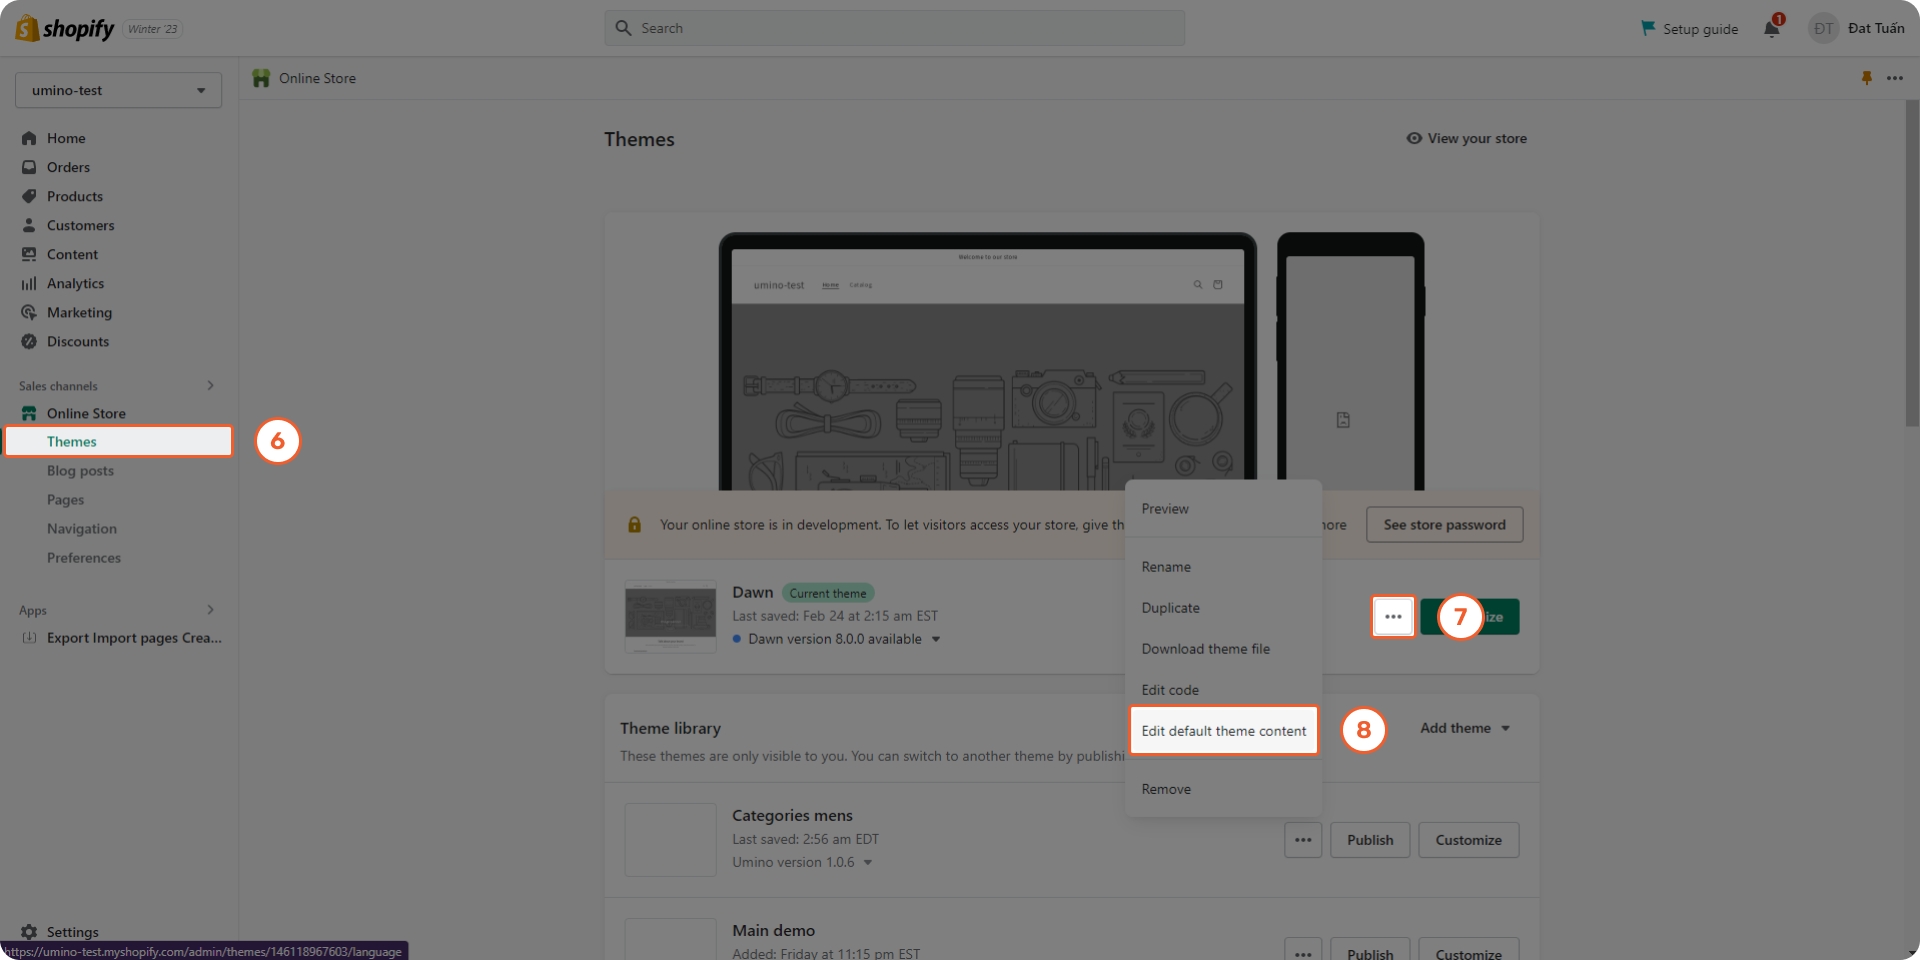Viewport: 1920px width, 960px height.
Task: Open the umino-test store switcher dropdown
Action: tap(118, 90)
